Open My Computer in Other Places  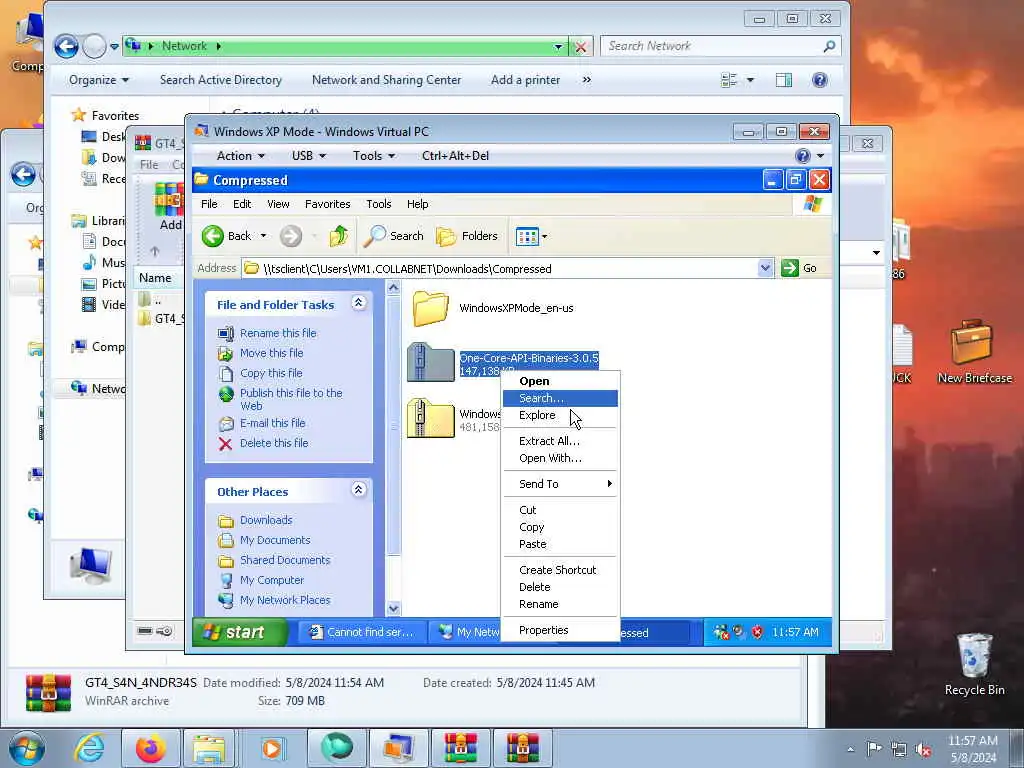pyautogui.click(x=272, y=580)
